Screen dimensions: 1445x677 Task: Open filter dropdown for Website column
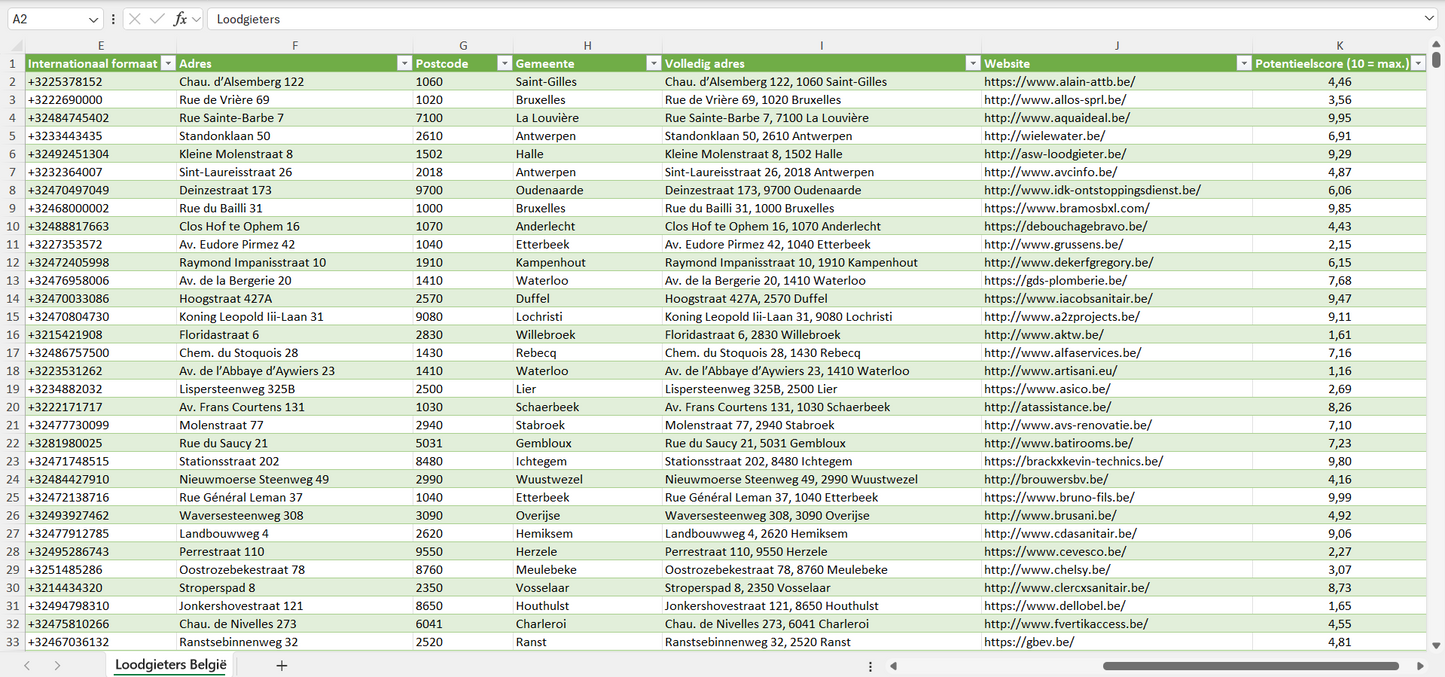tap(1243, 63)
